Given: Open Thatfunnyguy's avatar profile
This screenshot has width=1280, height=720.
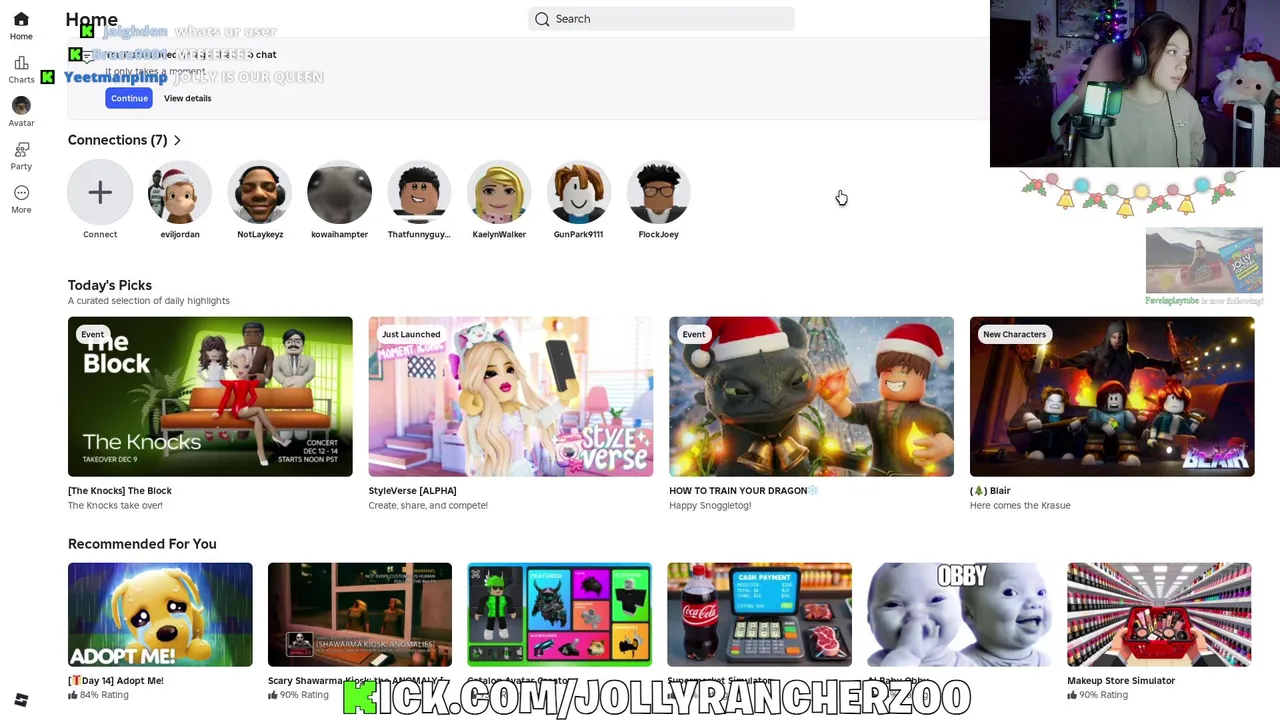Looking at the screenshot, I should point(419,192).
